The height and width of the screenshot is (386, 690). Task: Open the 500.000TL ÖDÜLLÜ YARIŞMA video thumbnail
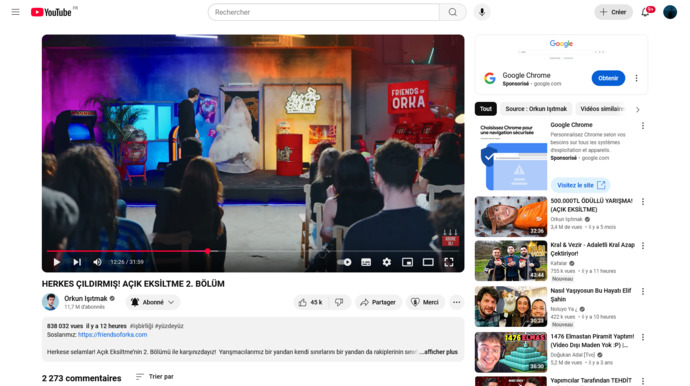coord(510,217)
